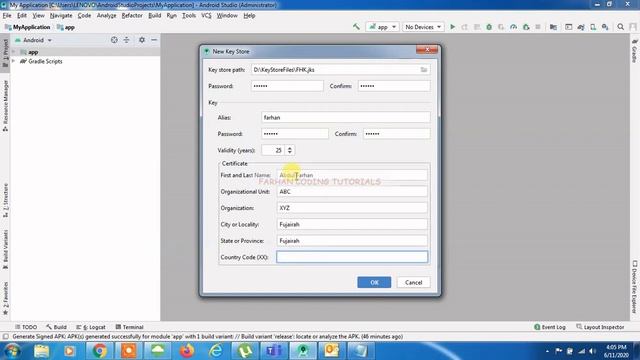Image resolution: width=640 pixels, height=360 pixels.
Task: Click the Make Project hammer icon
Action: pos(356,27)
